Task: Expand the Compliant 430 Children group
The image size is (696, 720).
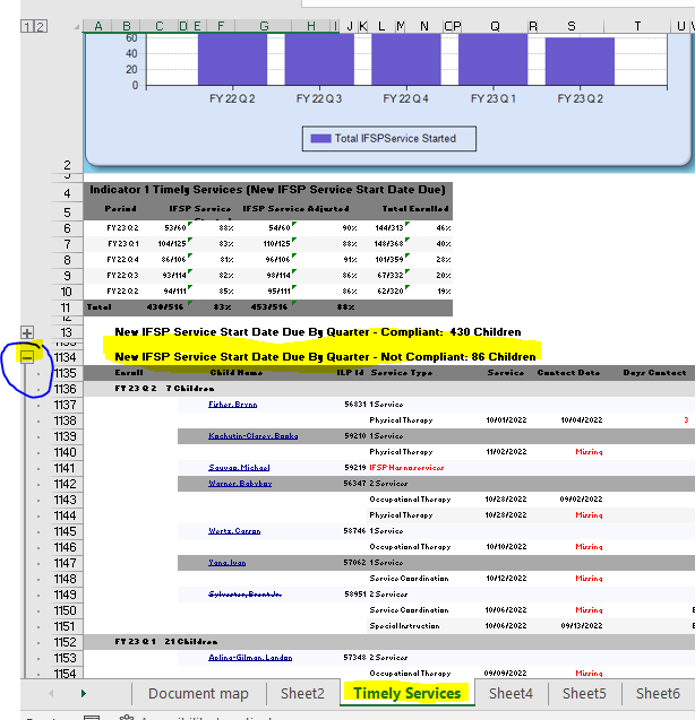Action: (27, 332)
